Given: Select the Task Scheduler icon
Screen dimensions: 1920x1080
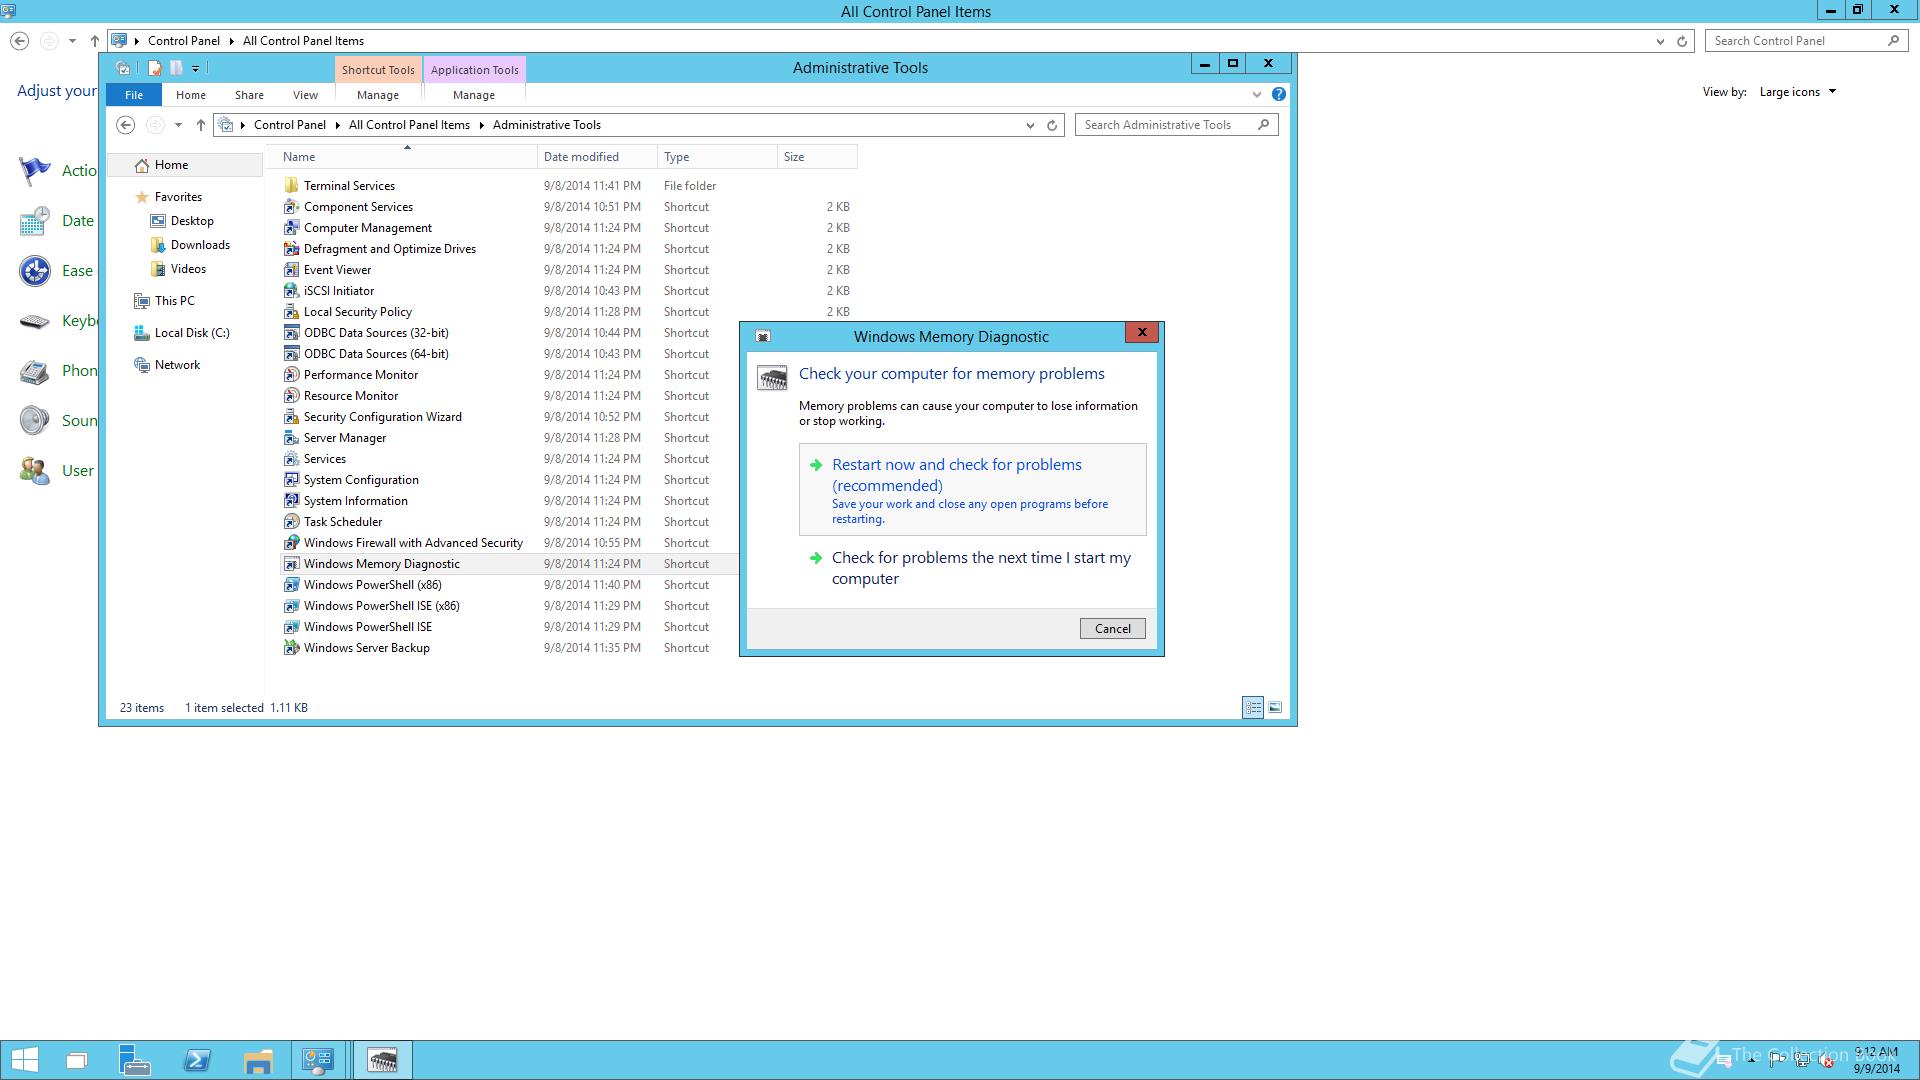Looking at the screenshot, I should coord(291,521).
